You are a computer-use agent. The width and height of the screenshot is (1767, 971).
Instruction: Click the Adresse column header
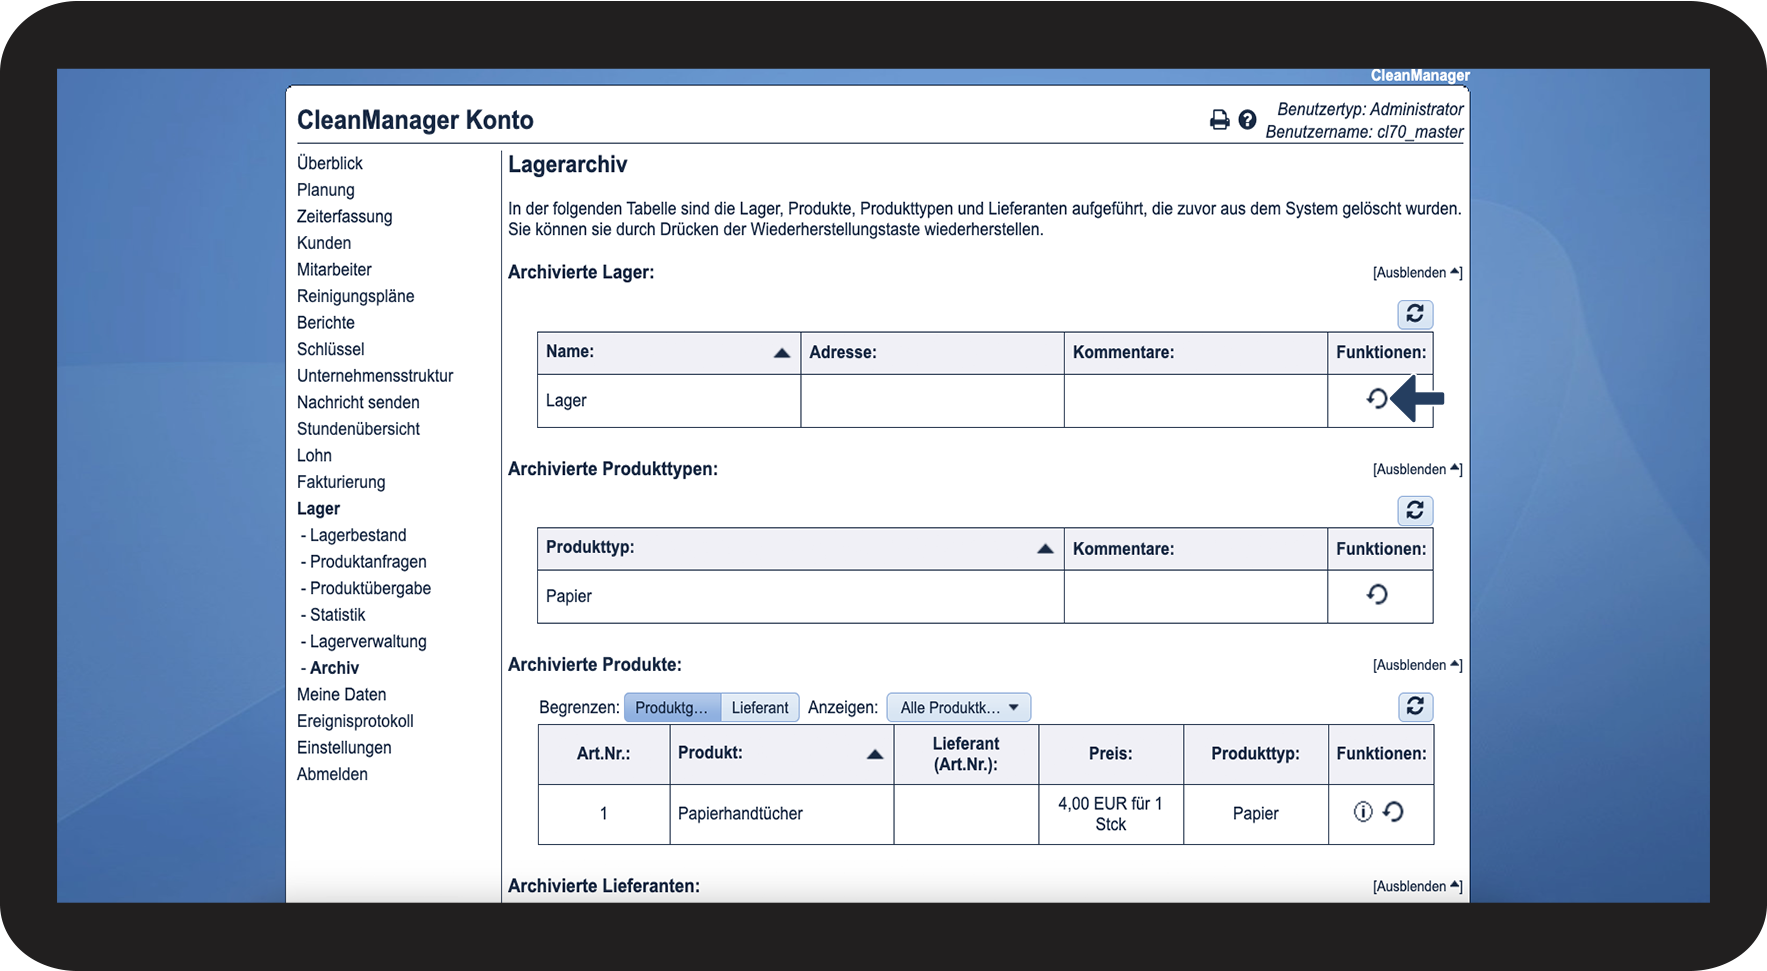(932, 353)
